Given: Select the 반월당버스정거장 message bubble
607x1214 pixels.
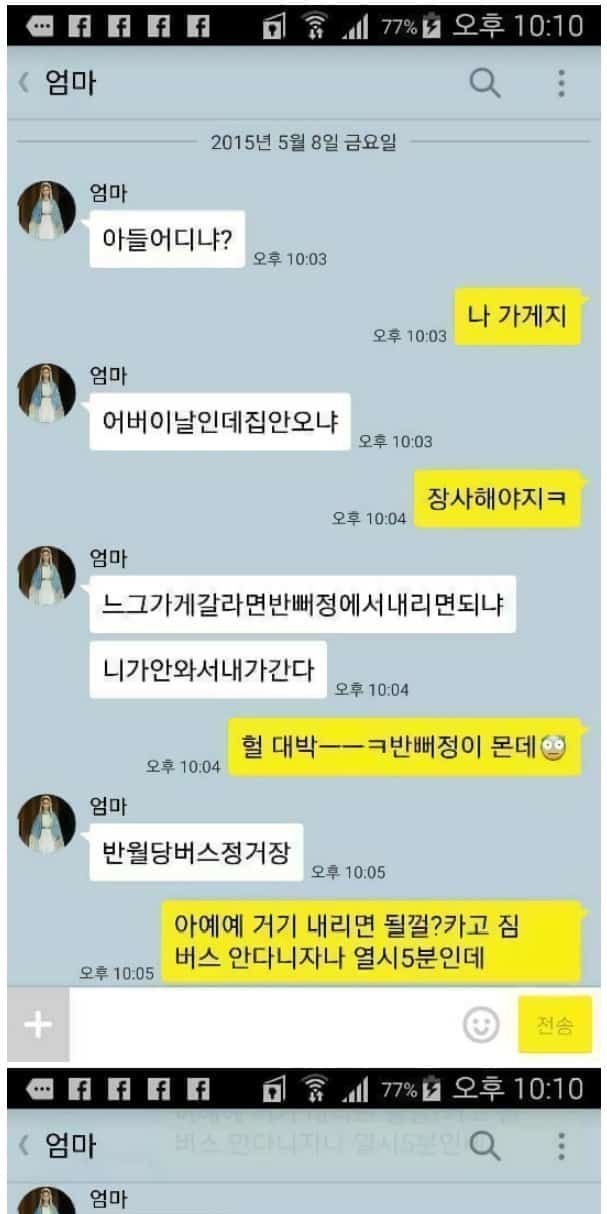Looking at the screenshot, I should pyautogui.click(x=196, y=853).
